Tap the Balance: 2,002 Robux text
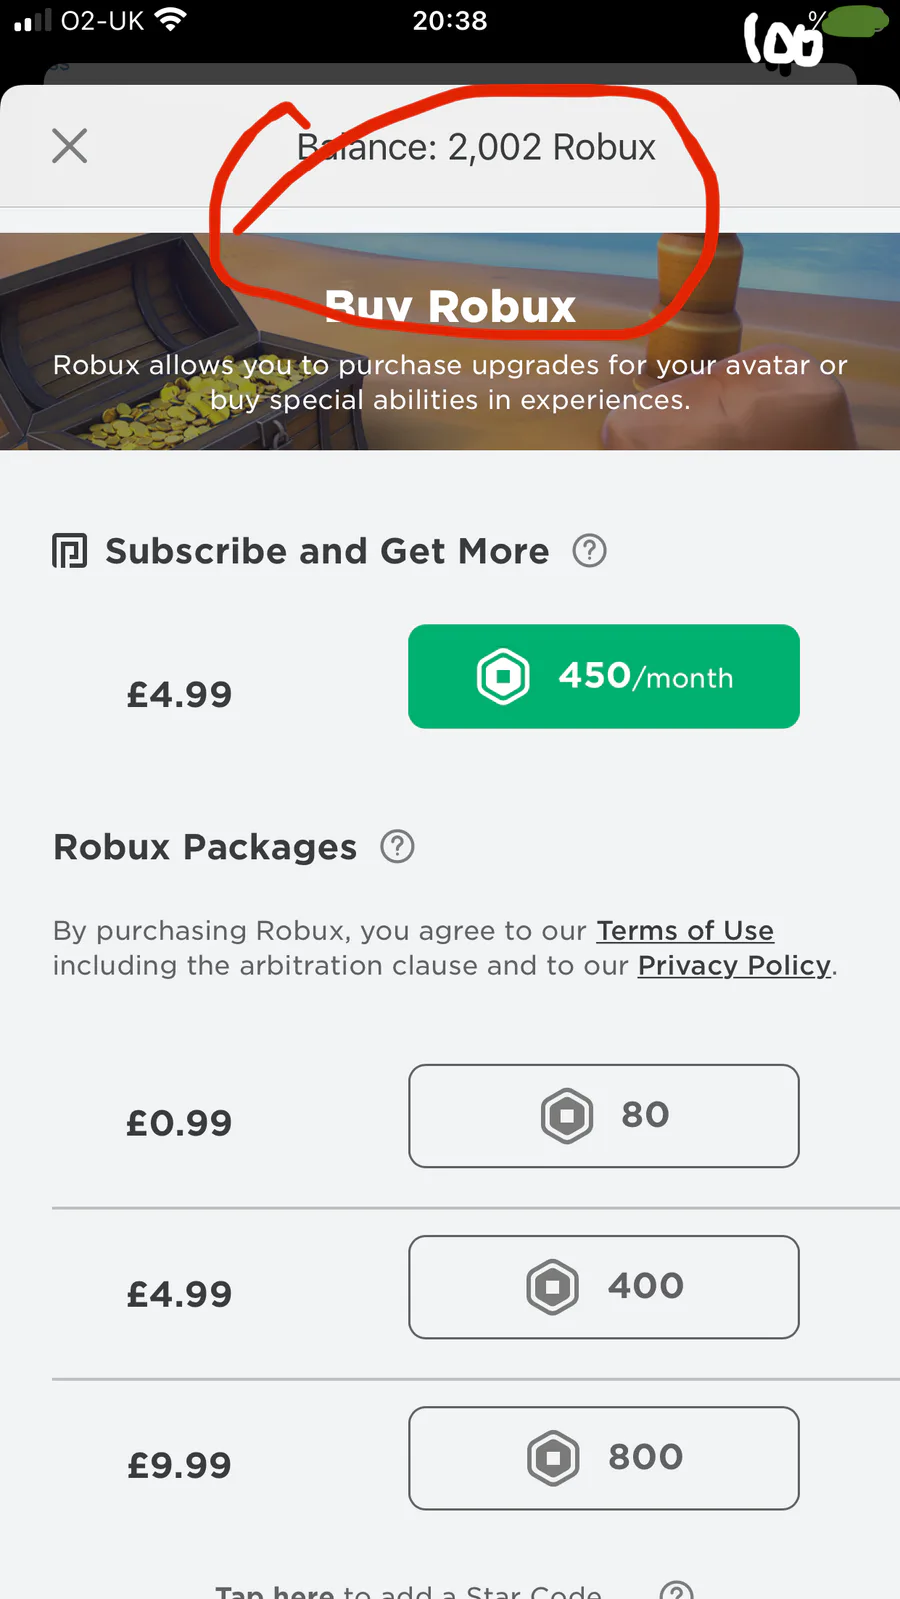Screen dimensions: 900x1599 click(476, 148)
